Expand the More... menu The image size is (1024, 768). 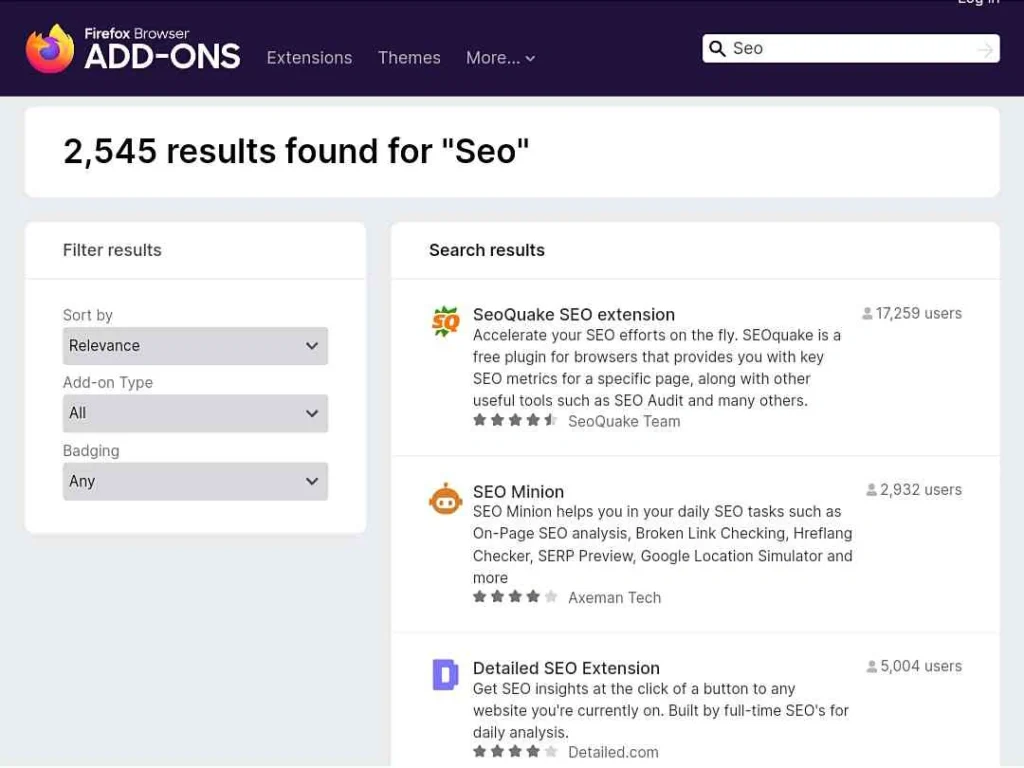(500, 58)
